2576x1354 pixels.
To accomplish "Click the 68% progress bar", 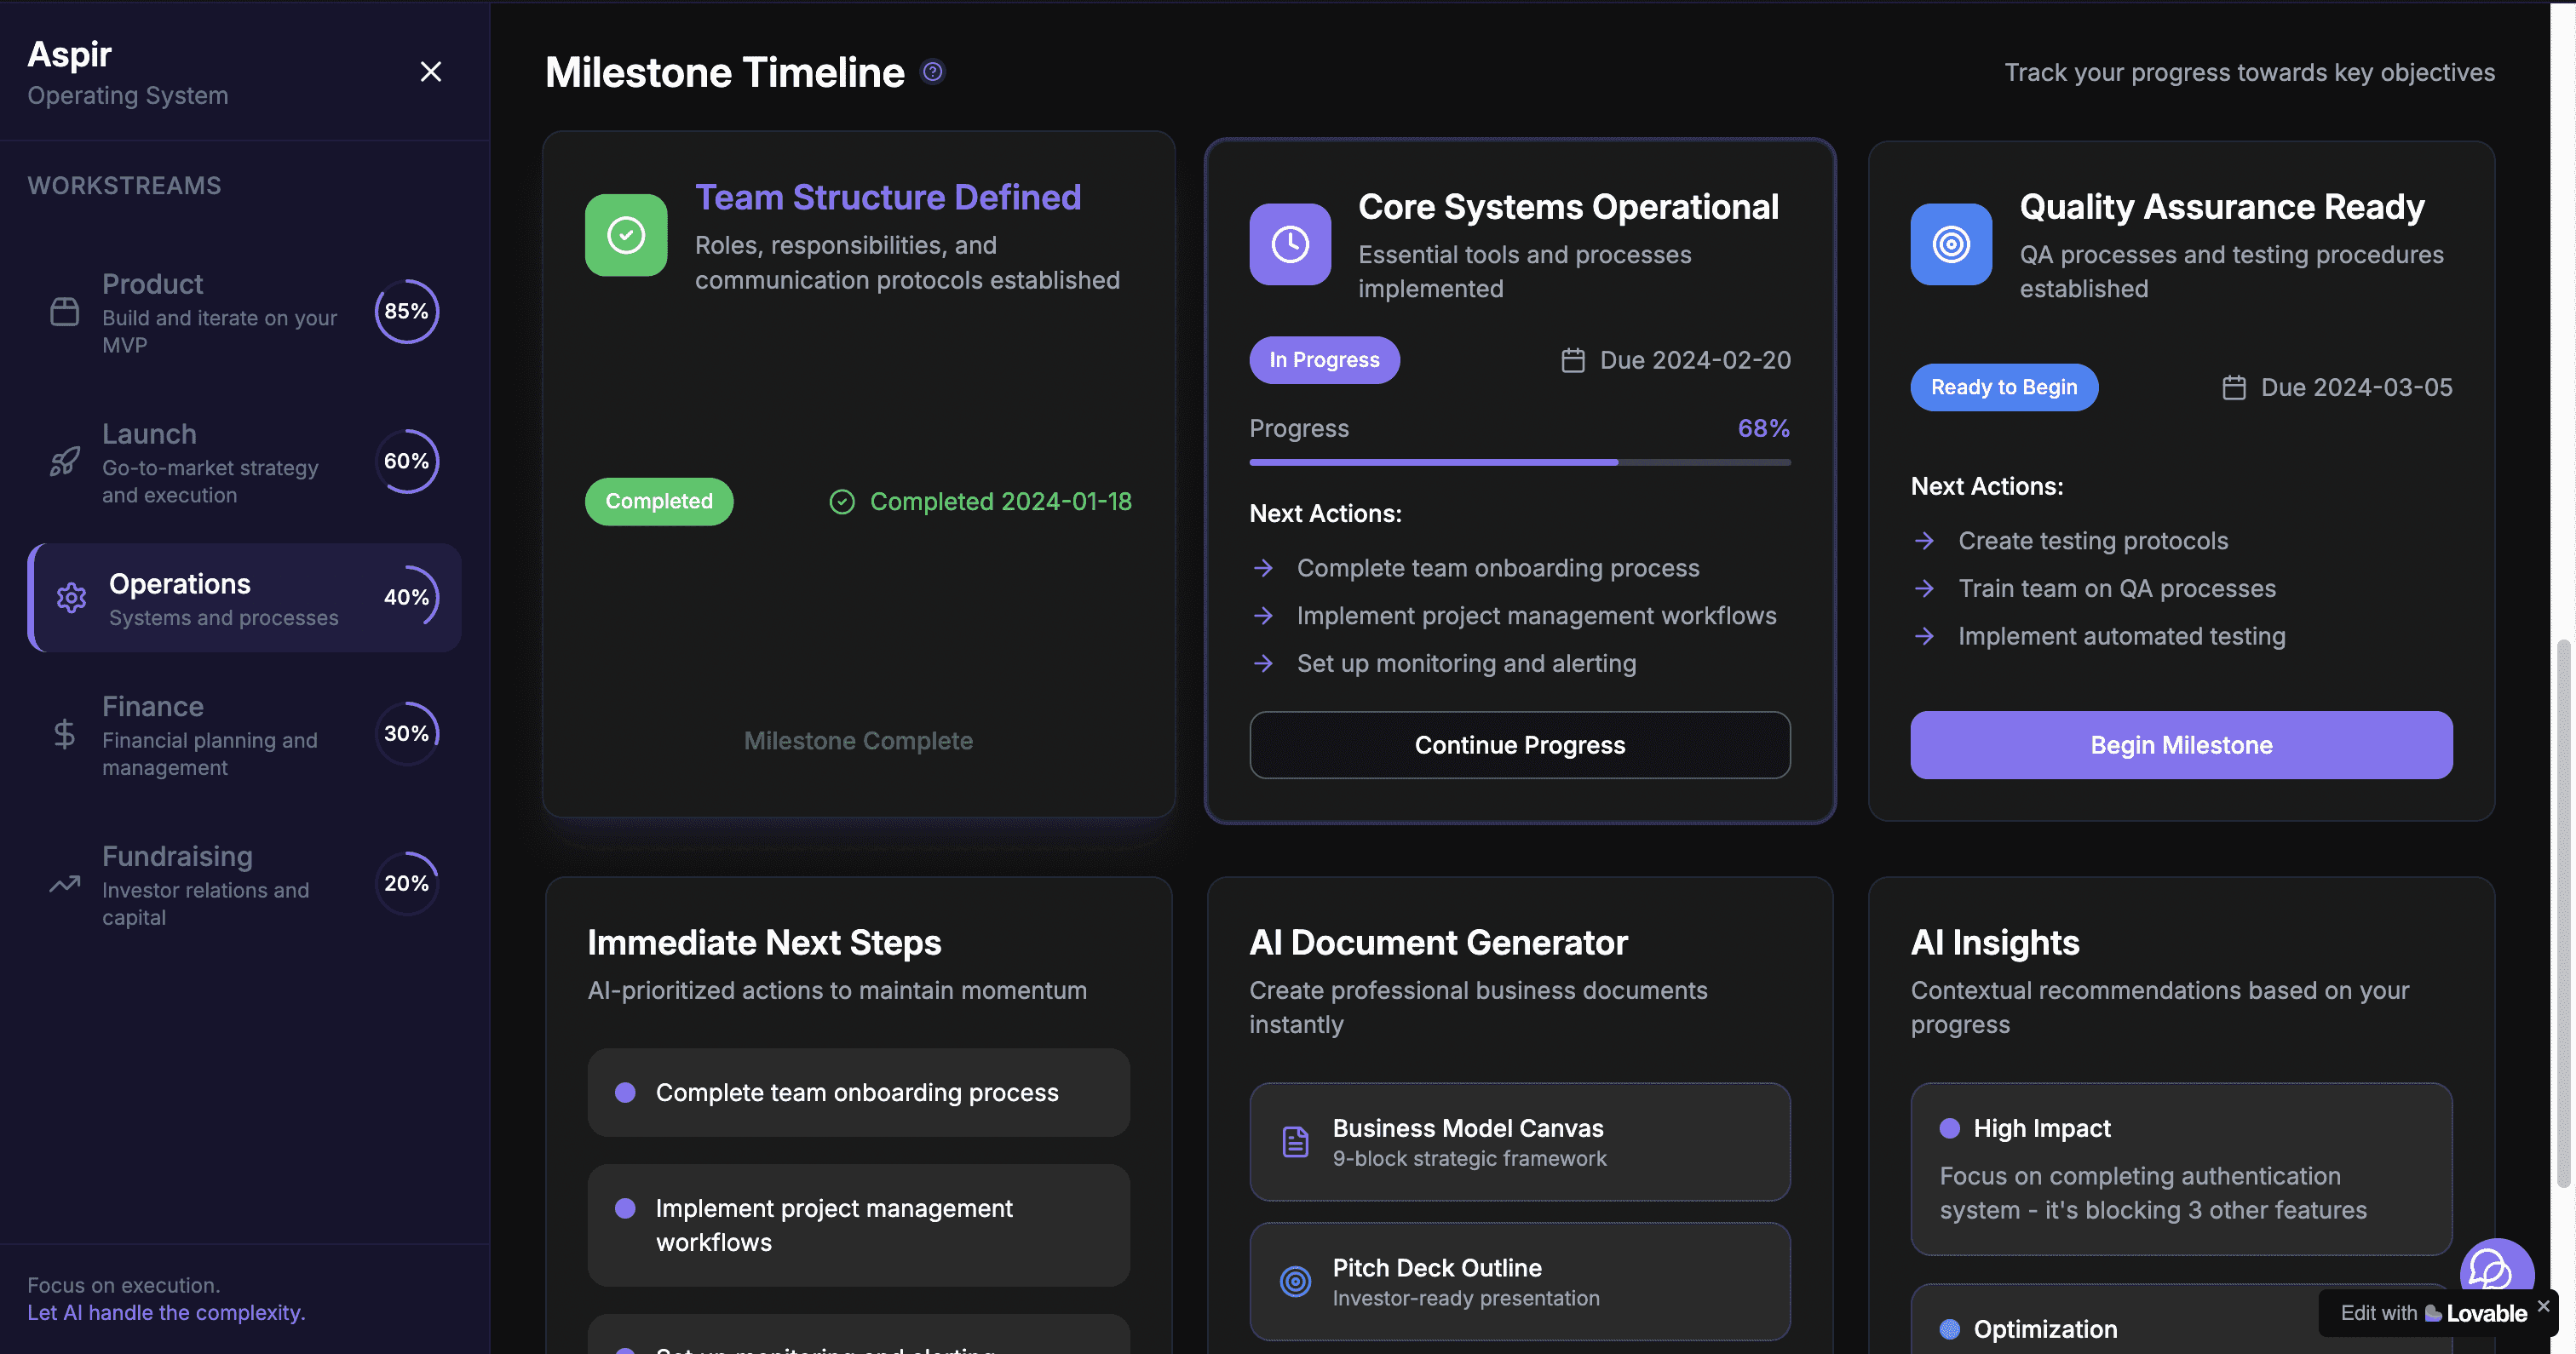I will click(x=1519, y=462).
